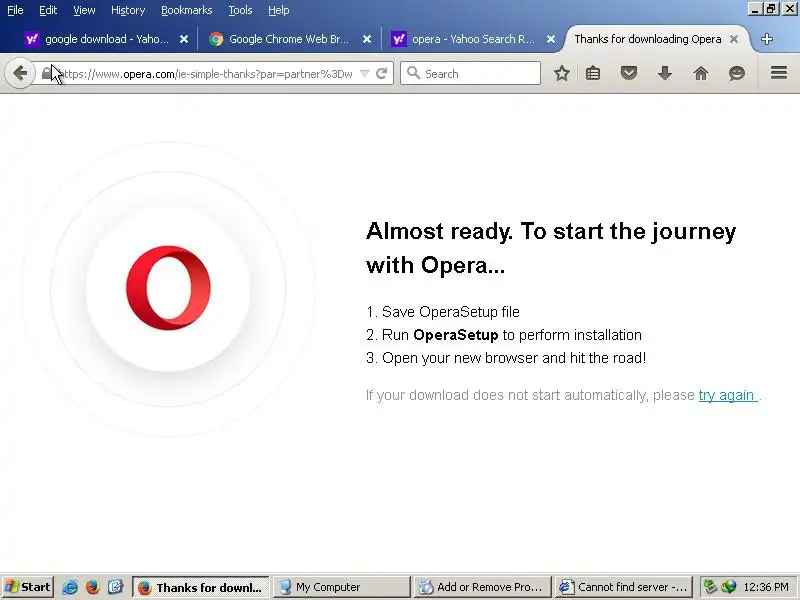Launch Firefox from quick launch
This screenshot has width=800, height=600.
click(x=92, y=587)
